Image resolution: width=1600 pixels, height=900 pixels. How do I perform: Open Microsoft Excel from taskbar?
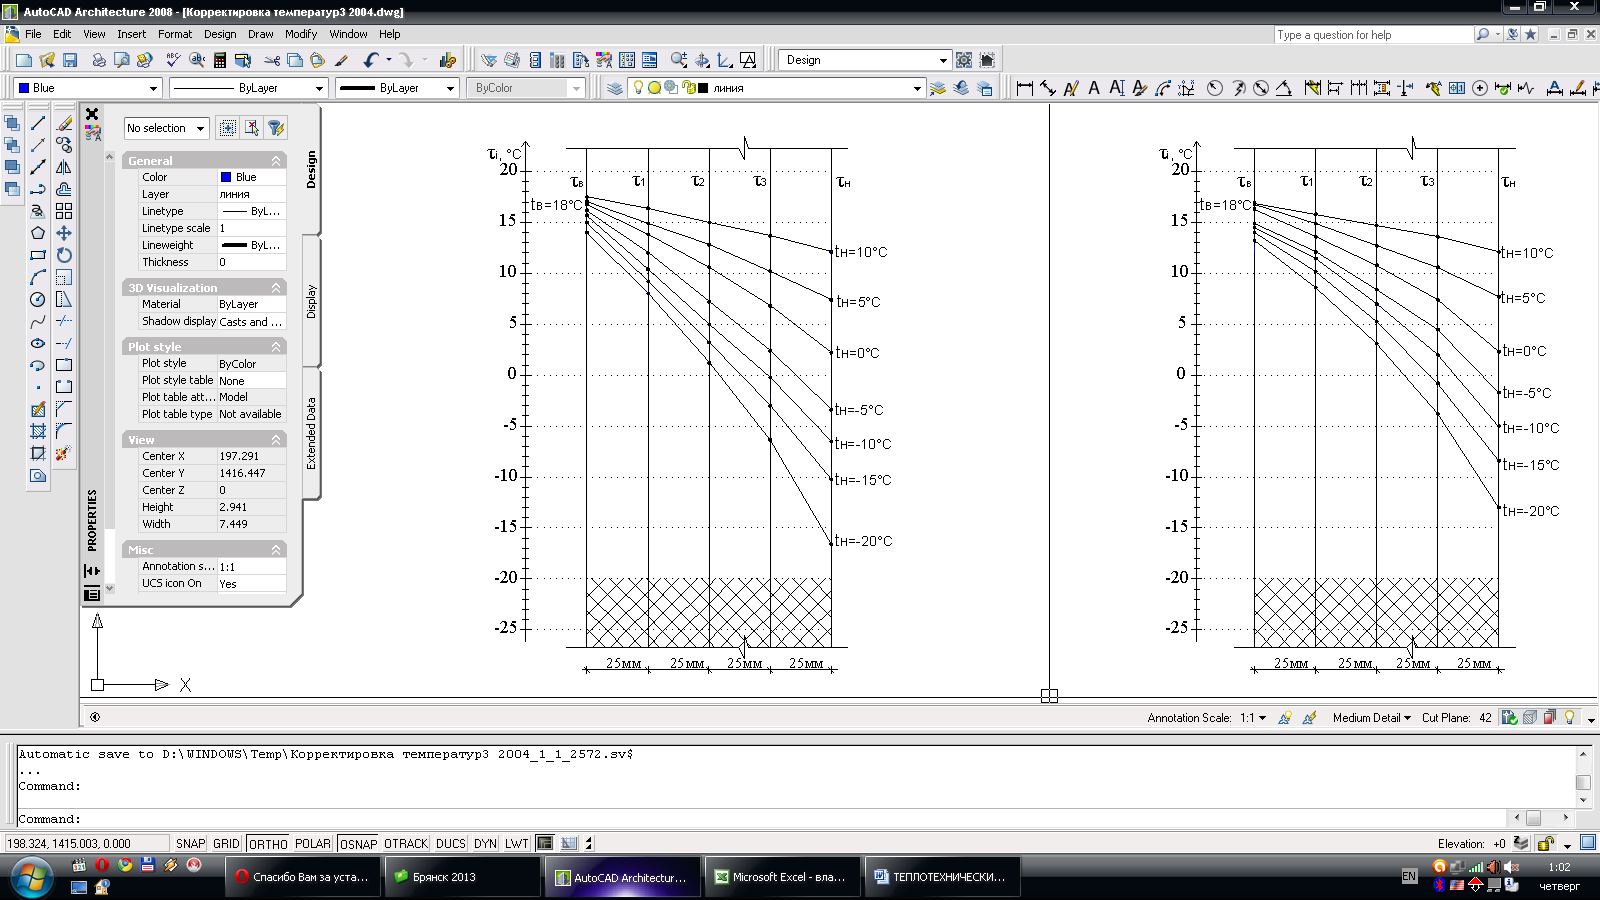[x=784, y=877]
